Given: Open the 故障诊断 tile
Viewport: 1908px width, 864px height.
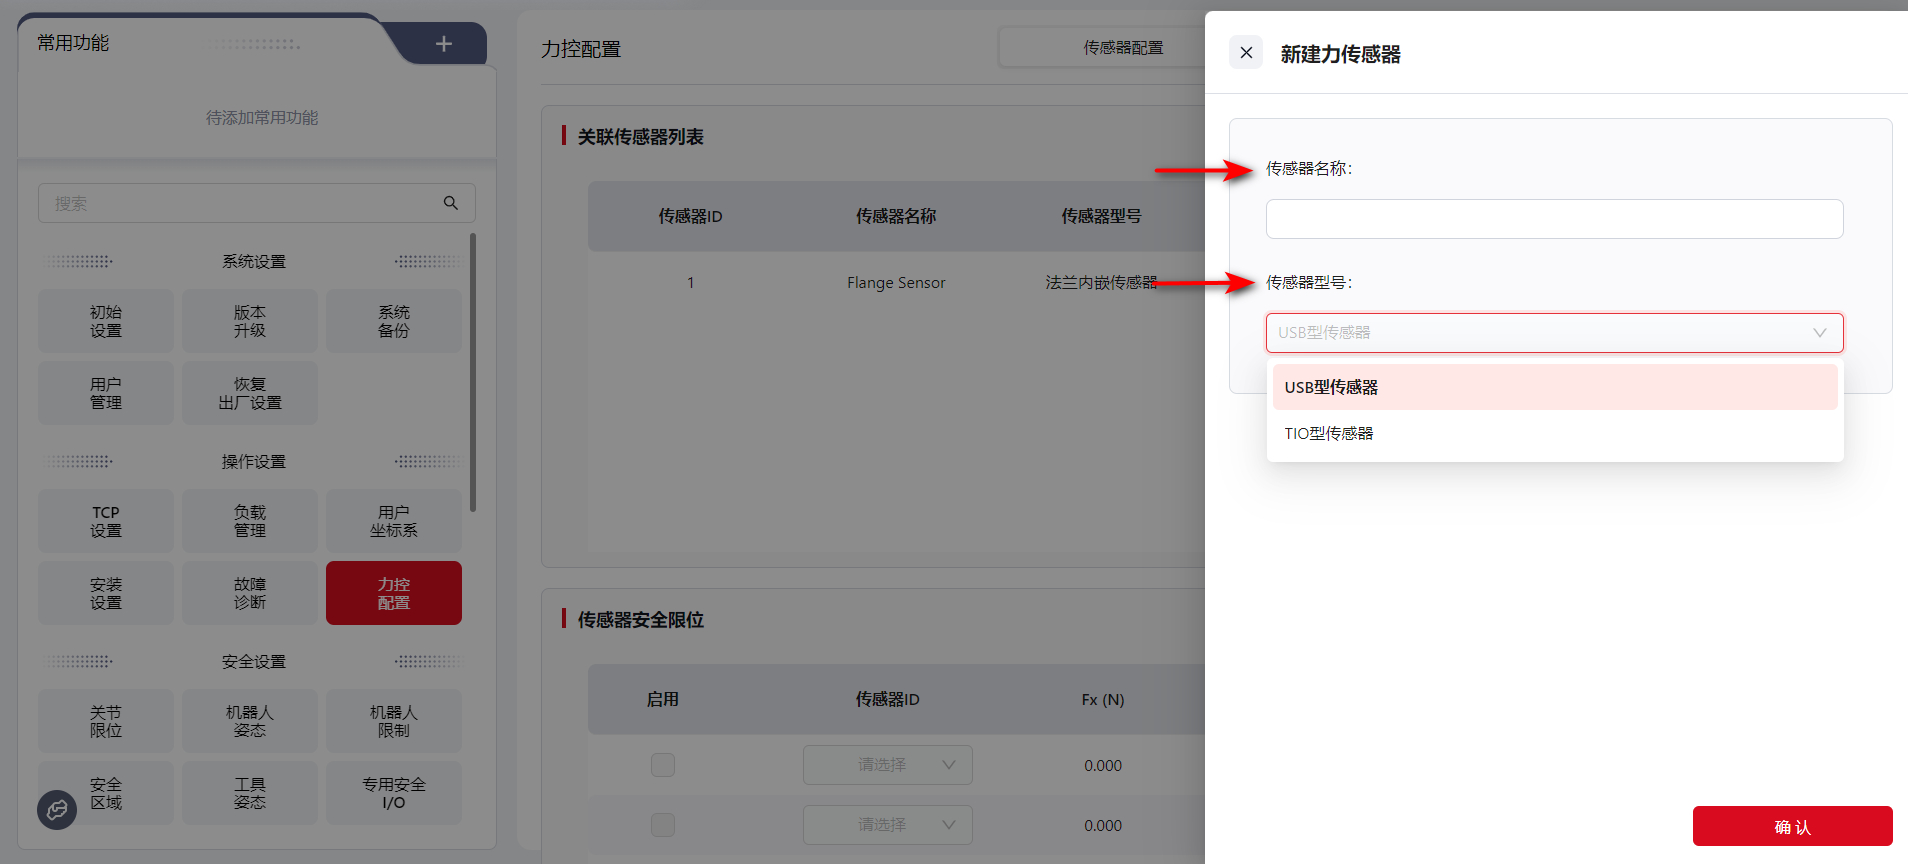Looking at the screenshot, I should tap(250, 593).
